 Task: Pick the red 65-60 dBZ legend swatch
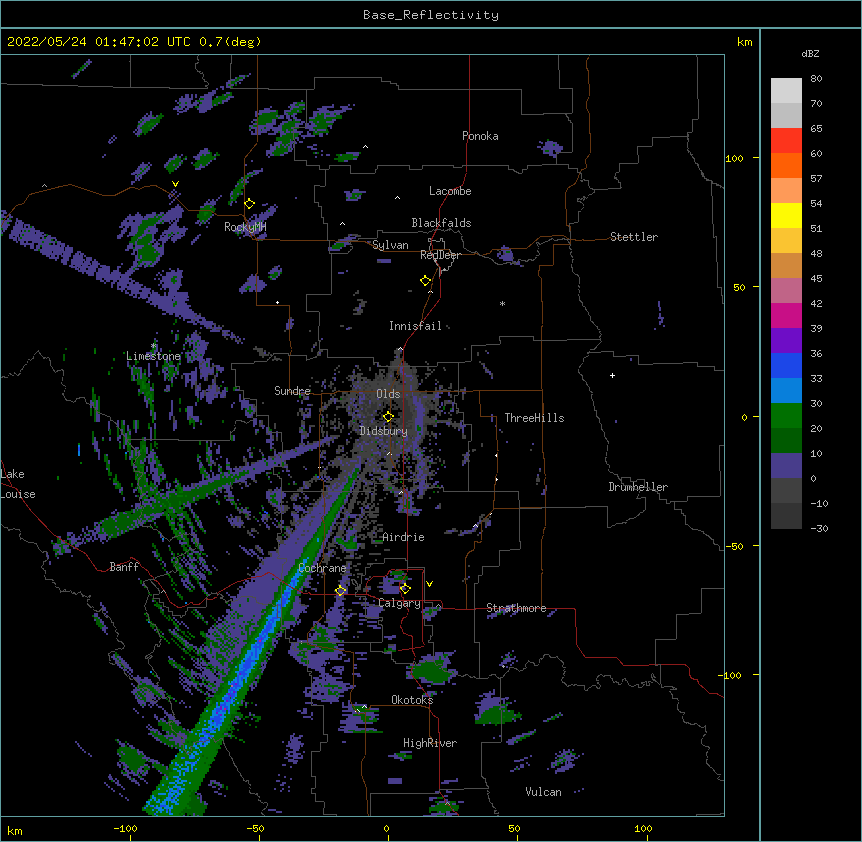tap(786, 141)
